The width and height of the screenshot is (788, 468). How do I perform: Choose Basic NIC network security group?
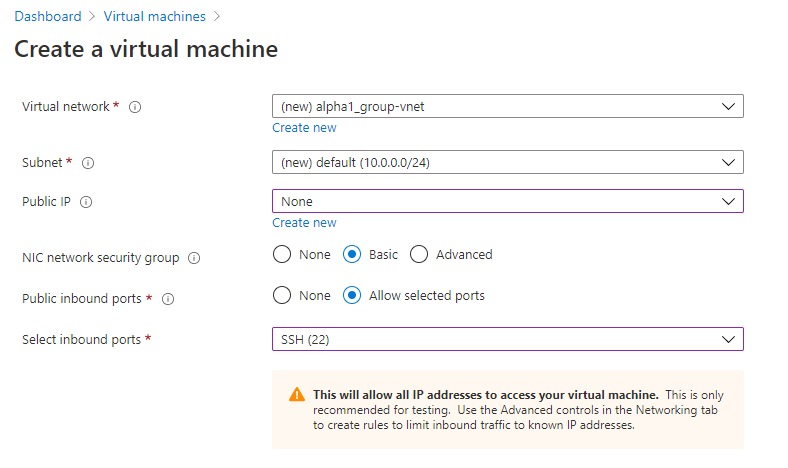click(x=352, y=255)
